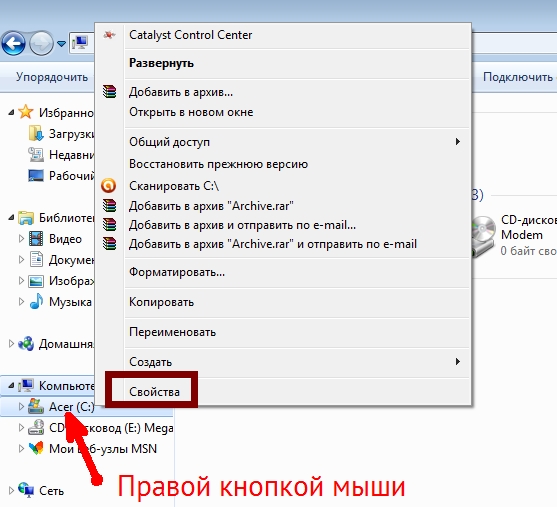
Task: Click the Библиотеки folder icon
Action: [x=26, y=217]
